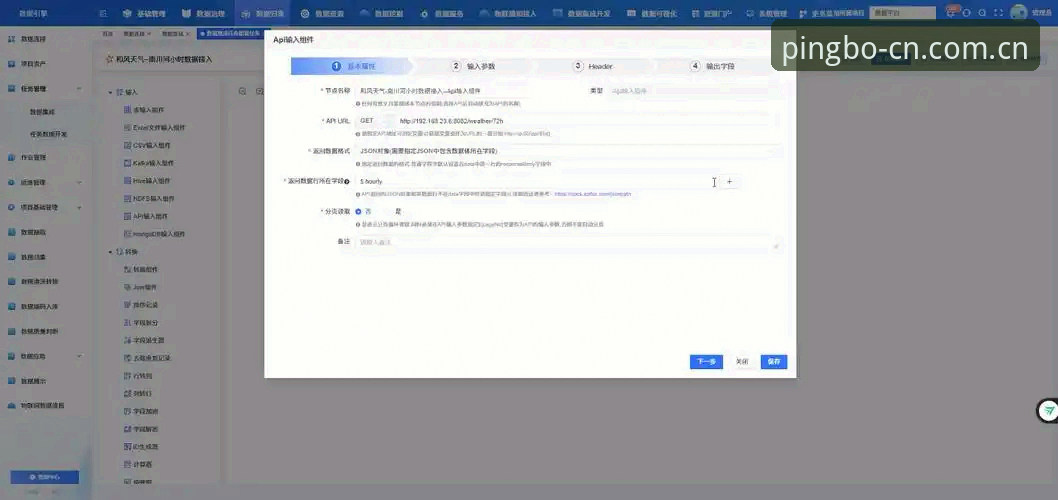Open the jsonpath reference link
The image size is (1058, 500).
(x=592, y=194)
